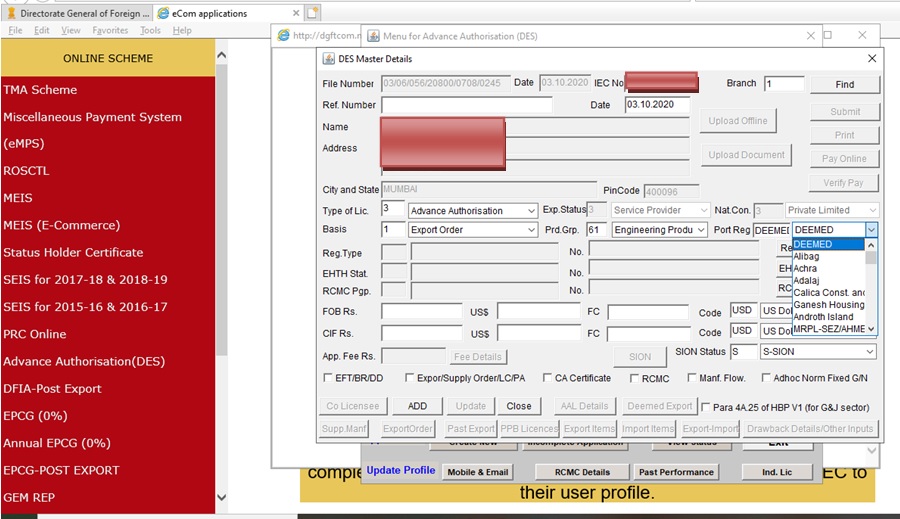Open the File menu
Image resolution: width=900 pixels, height=519 pixels.
15,30
